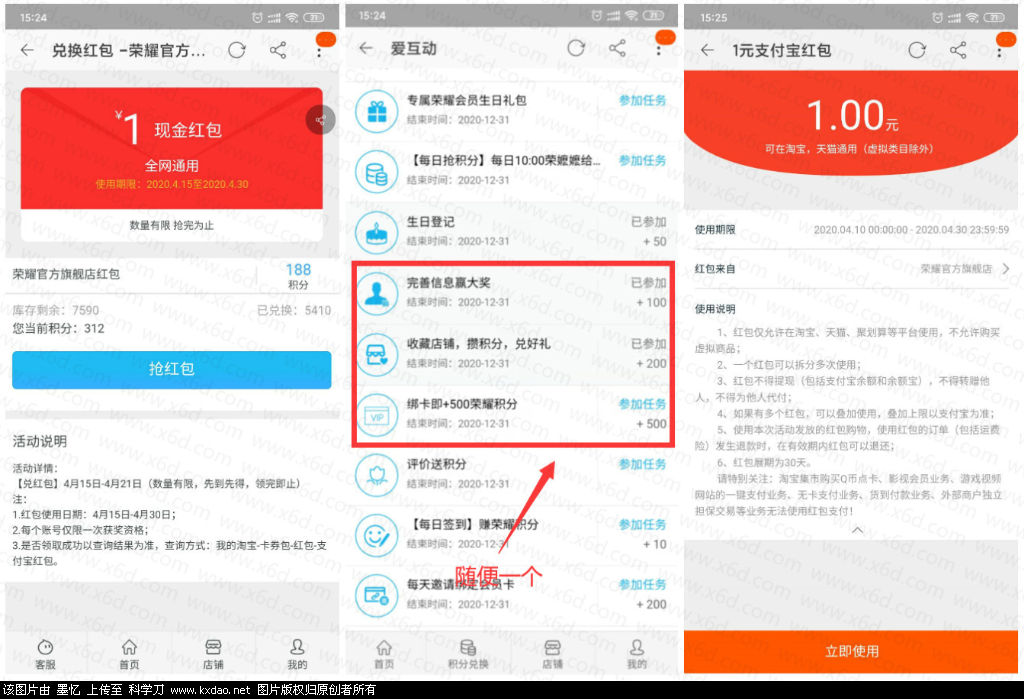
Task: Tap the 活动说明 heading
Action: tap(40, 442)
